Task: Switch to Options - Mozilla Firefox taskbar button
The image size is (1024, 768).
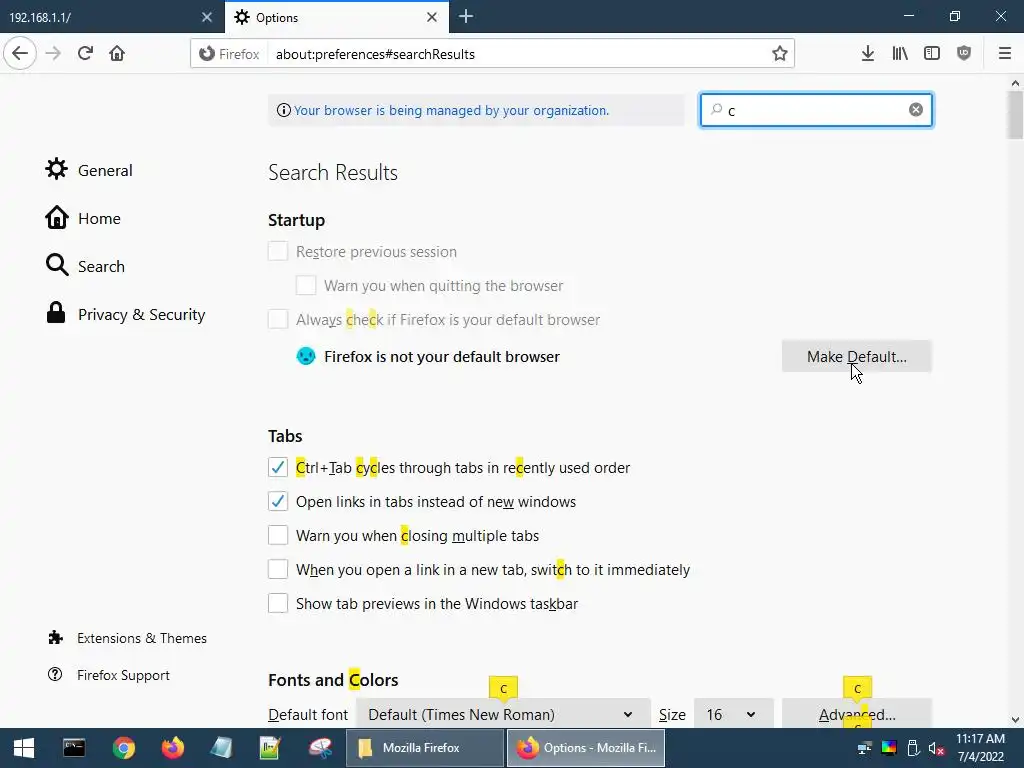Action: point(586,748)
